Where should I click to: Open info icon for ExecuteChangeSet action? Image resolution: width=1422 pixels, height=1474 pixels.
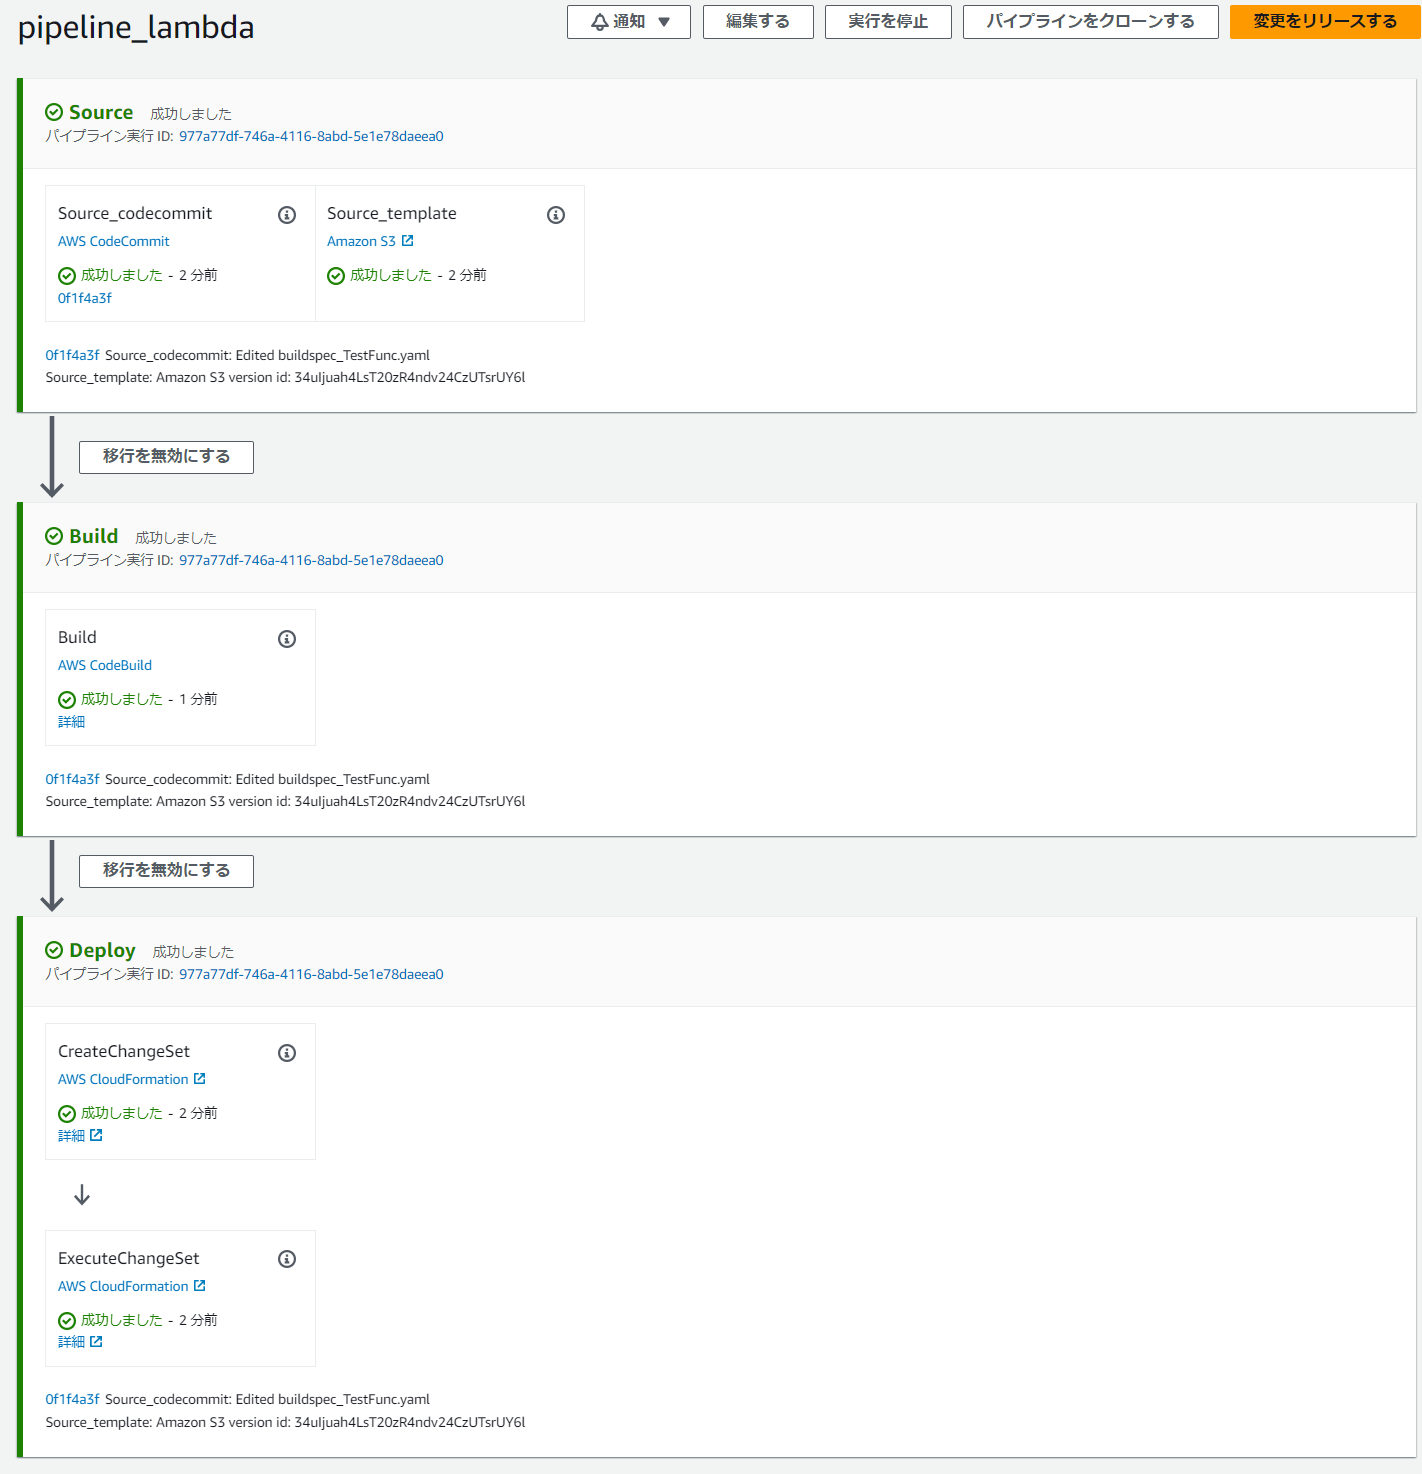pos(287,1259)
